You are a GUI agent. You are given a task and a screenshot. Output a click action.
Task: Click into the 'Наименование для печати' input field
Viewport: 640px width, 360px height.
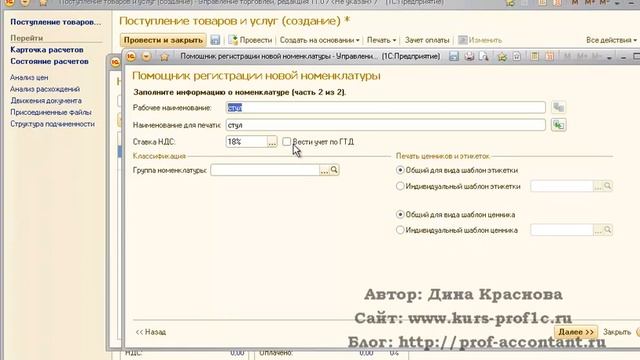(385, 125)
